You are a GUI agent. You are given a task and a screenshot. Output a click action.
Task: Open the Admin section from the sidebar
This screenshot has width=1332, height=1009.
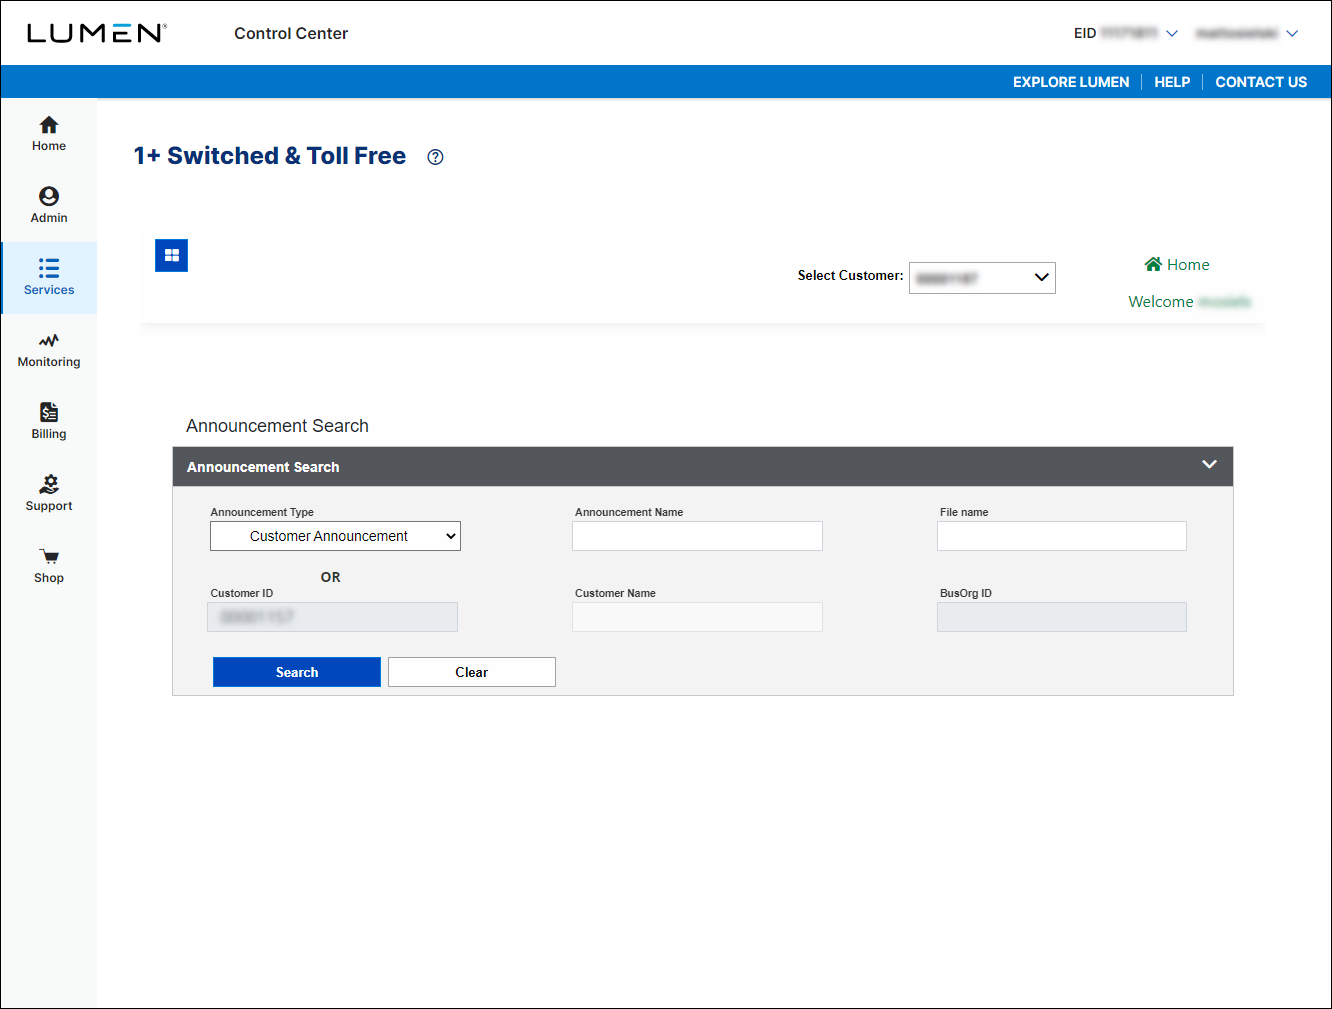(x=48, y=204)
